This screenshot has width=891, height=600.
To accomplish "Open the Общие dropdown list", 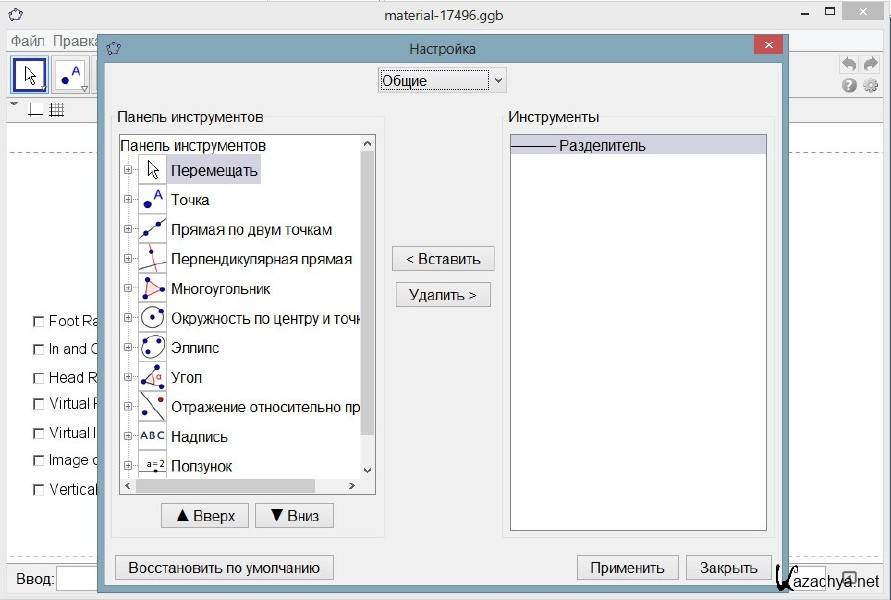I will (442, 80).
